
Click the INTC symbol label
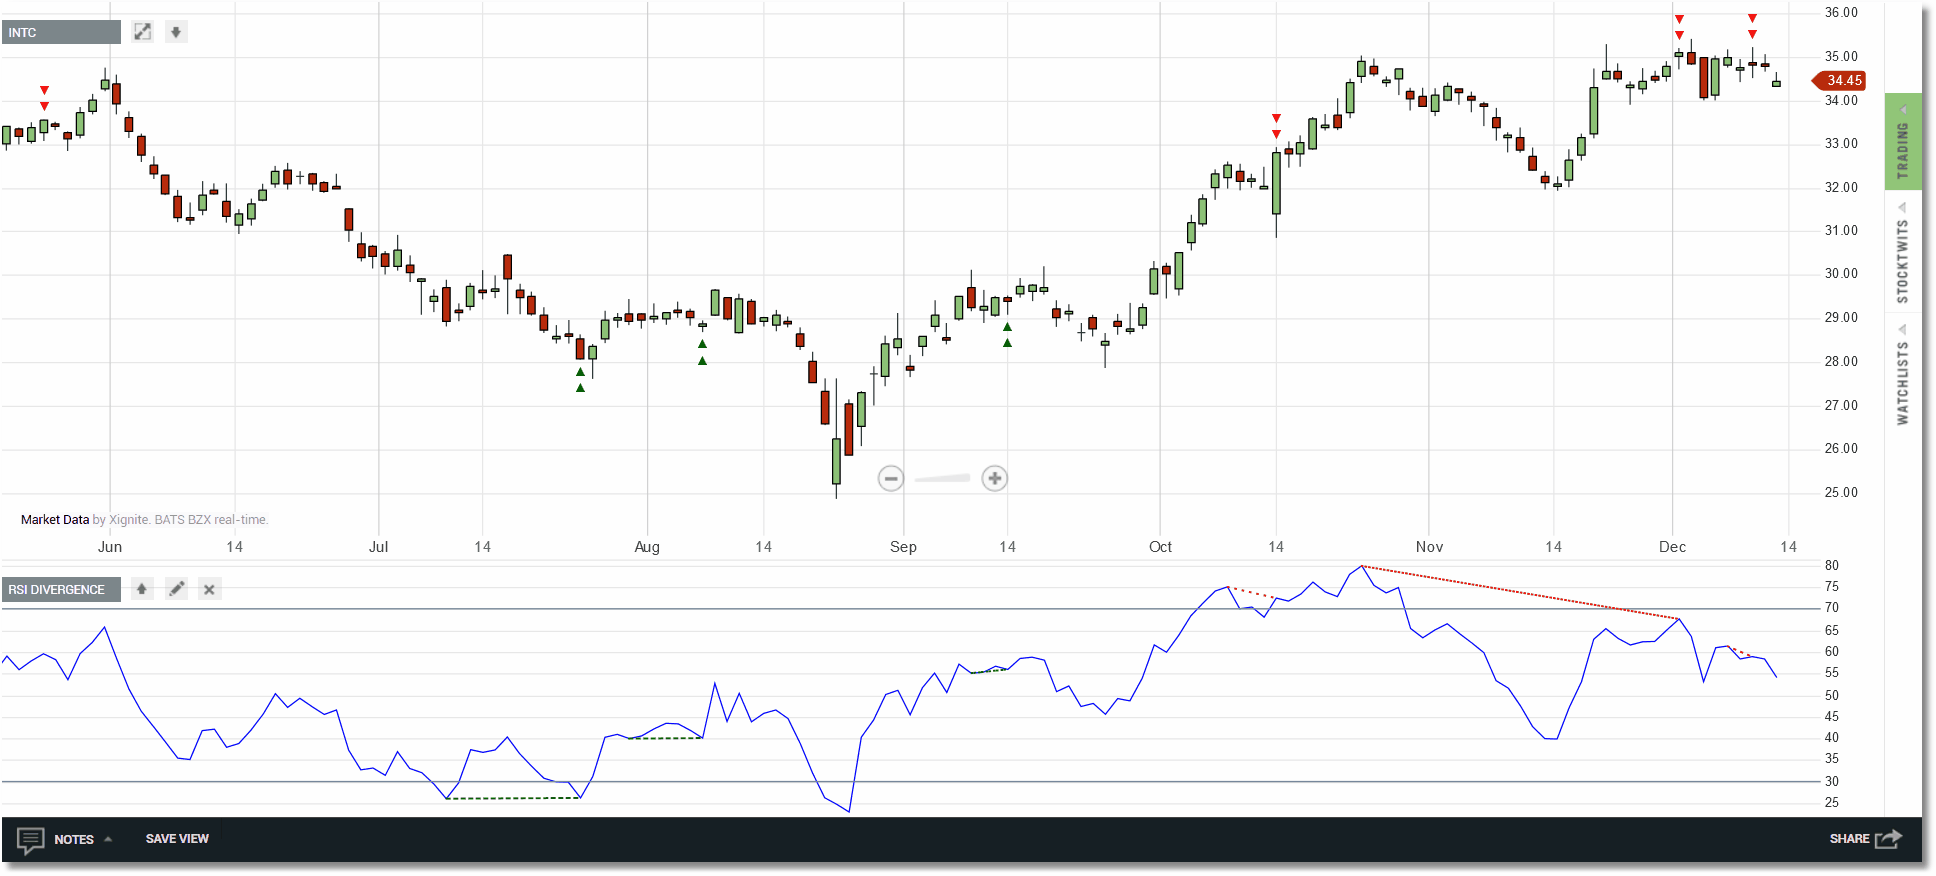point(61,32)
